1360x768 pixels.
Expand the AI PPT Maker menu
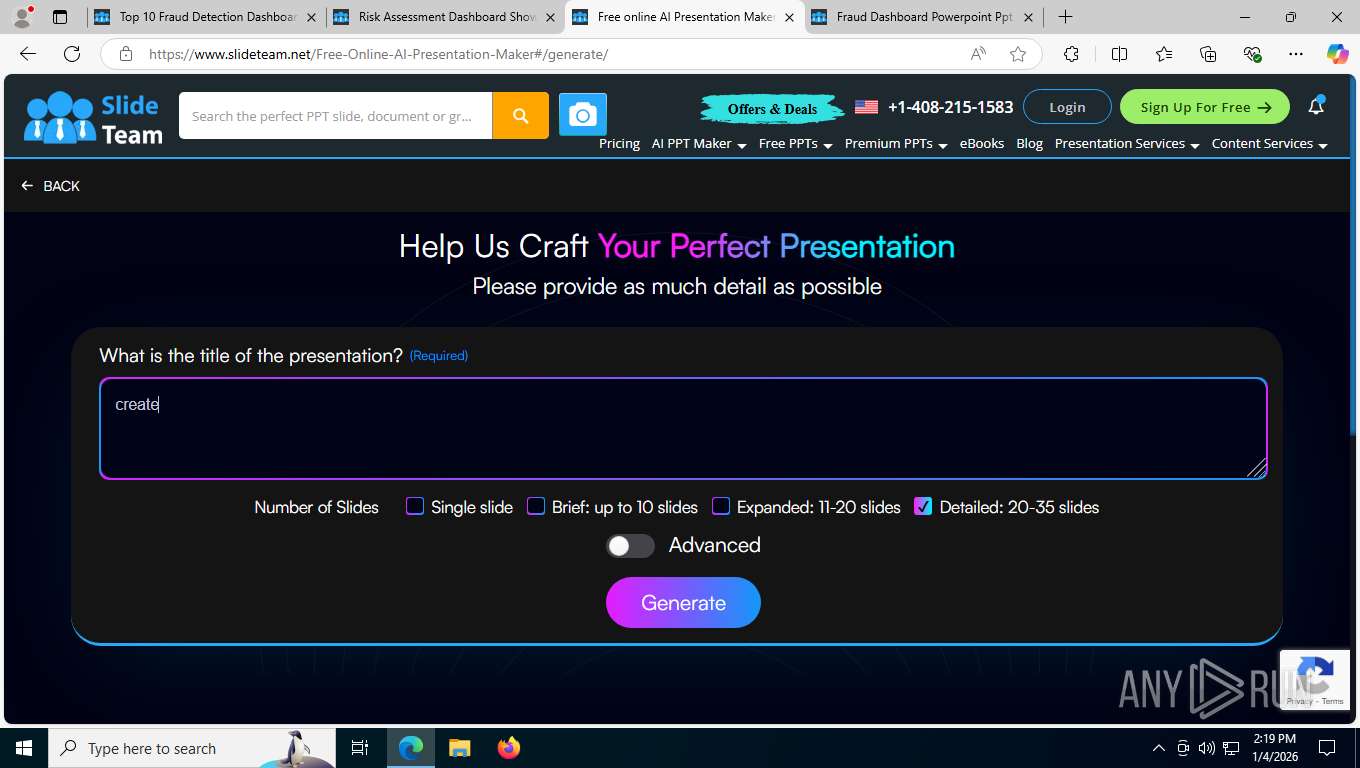coord(699,144)
